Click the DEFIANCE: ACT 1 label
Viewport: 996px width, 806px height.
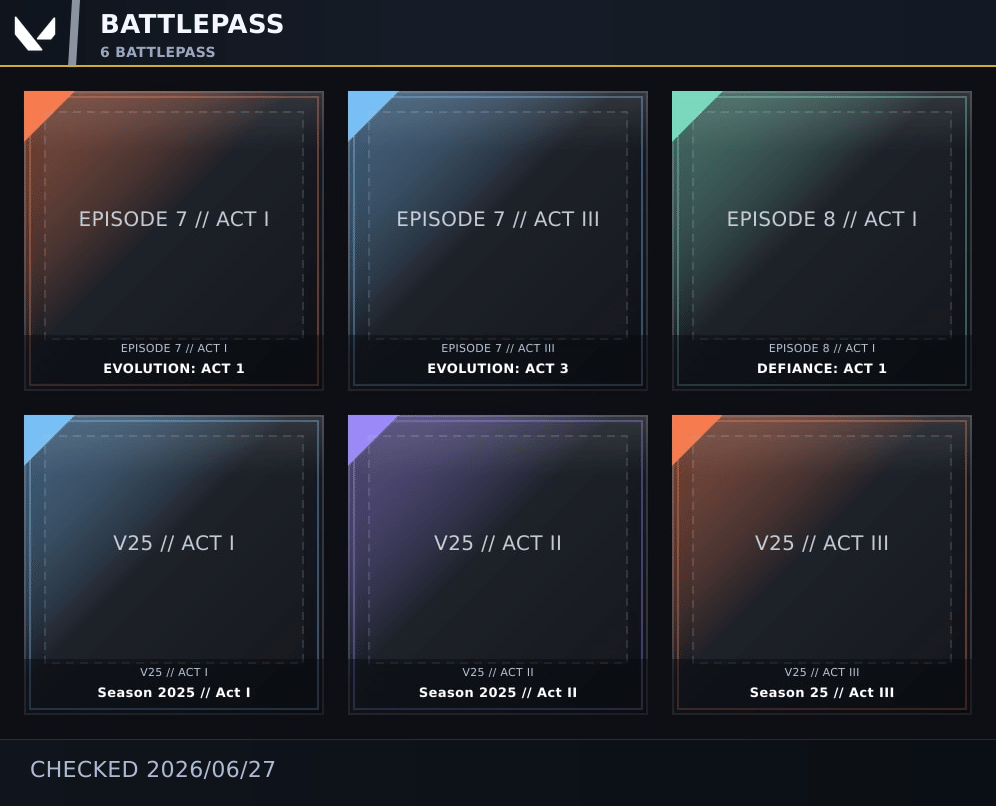[822, 368]
